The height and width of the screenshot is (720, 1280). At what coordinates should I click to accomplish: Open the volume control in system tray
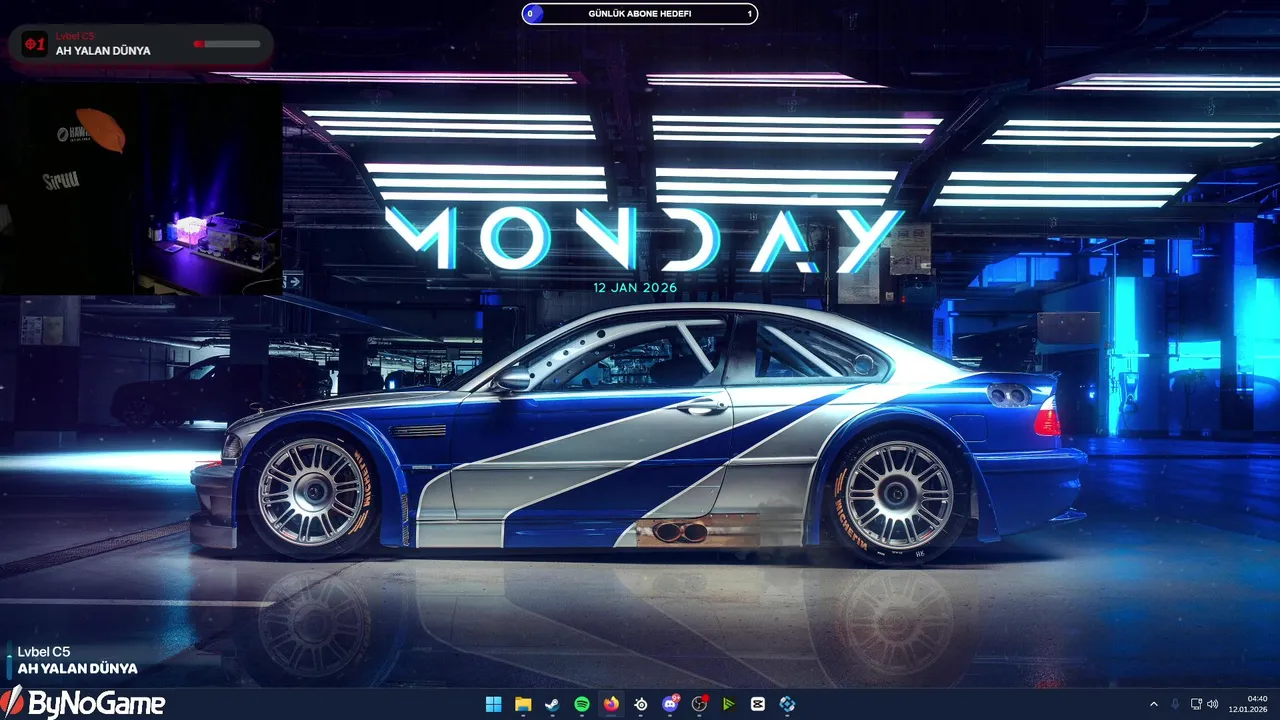tap(1213, 704)
